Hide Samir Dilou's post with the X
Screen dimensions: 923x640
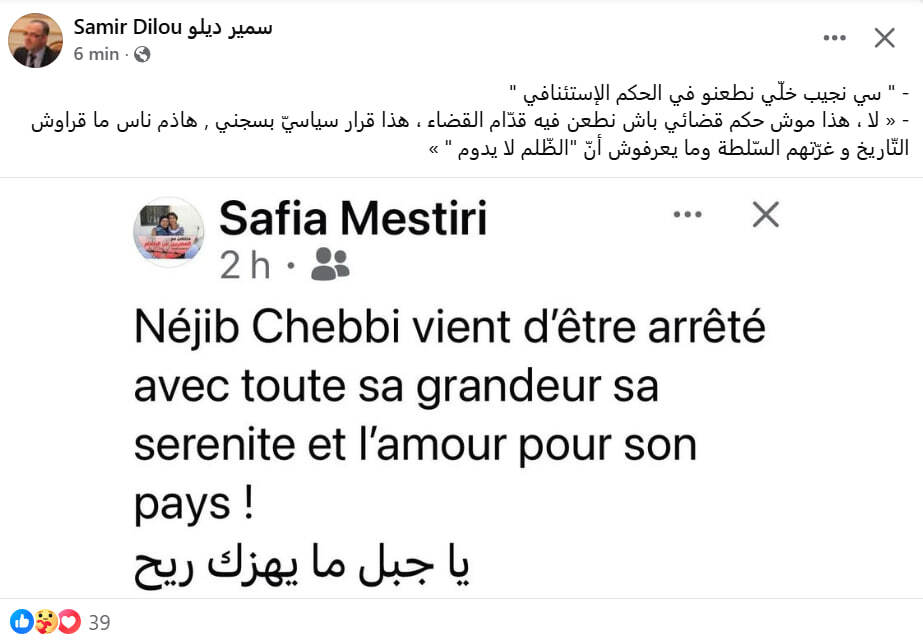click(x=884, y=38)
